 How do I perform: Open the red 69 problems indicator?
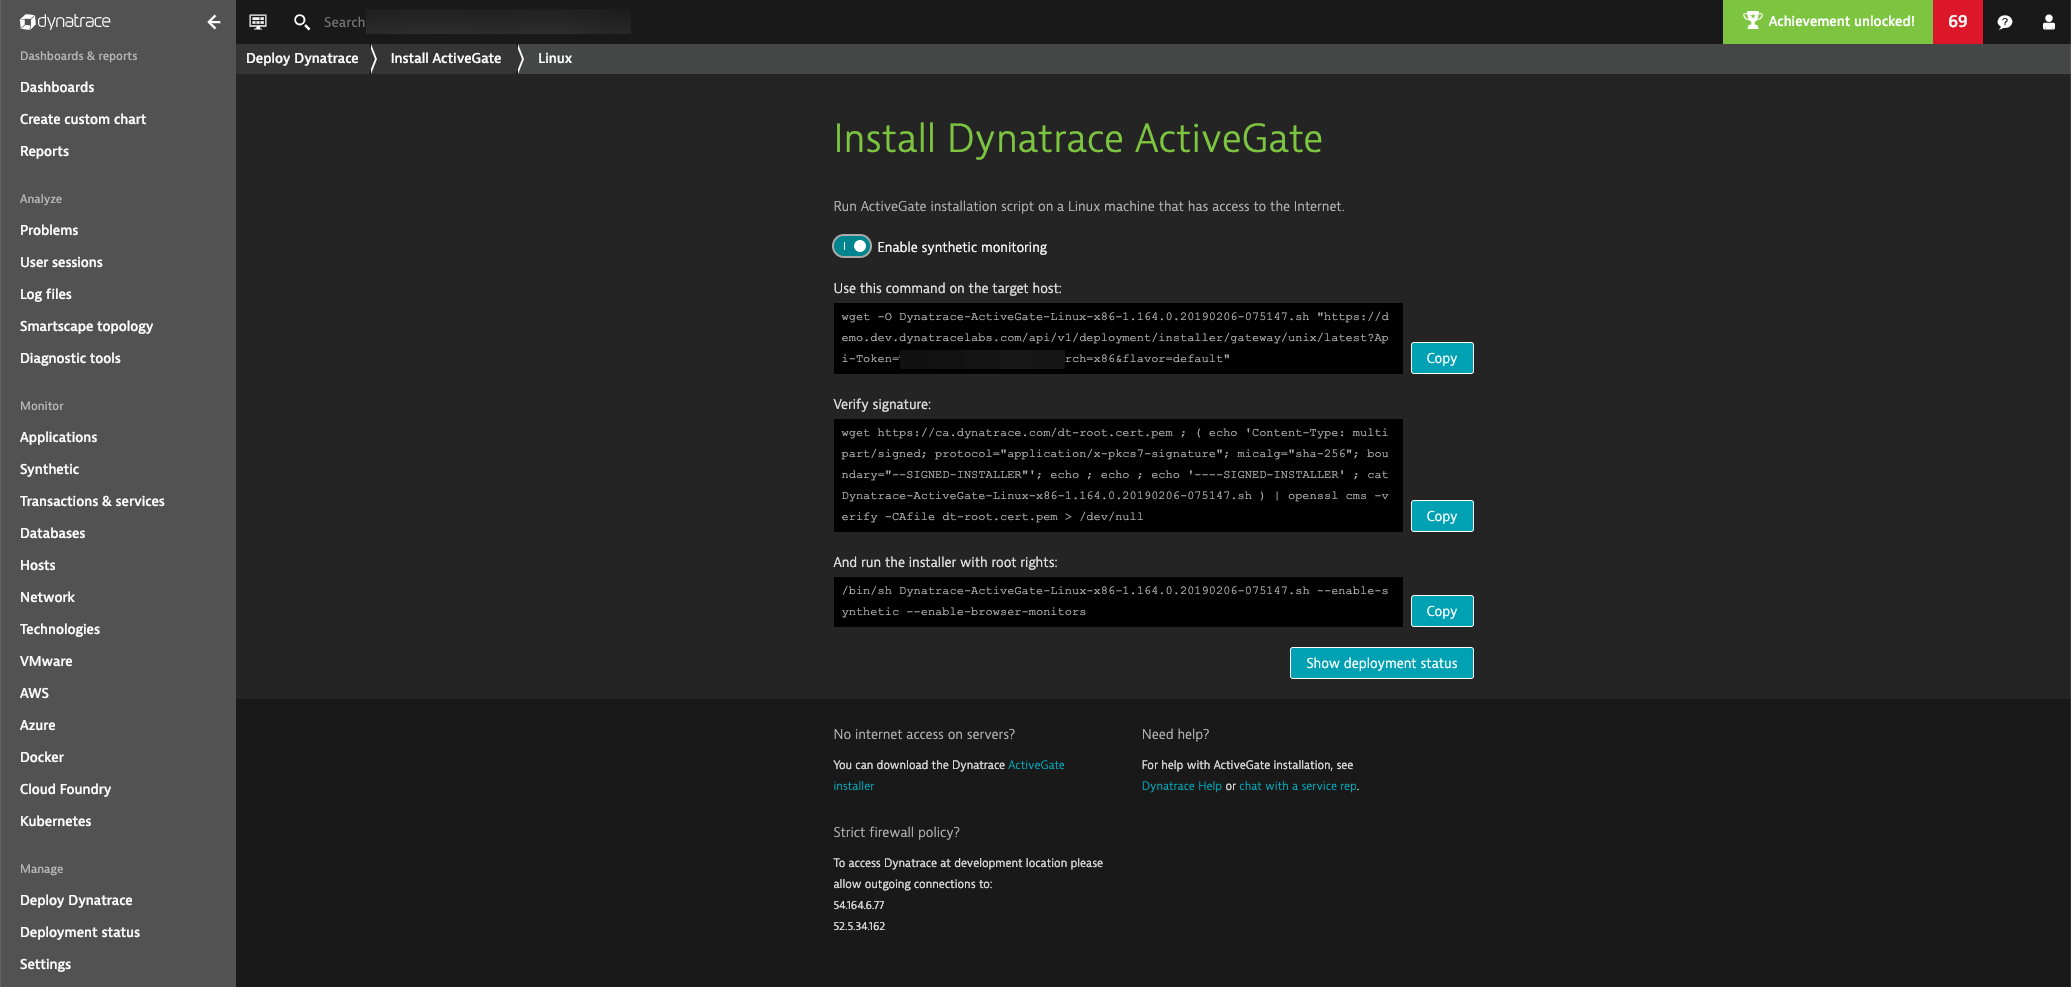(x=1957, y=21)
